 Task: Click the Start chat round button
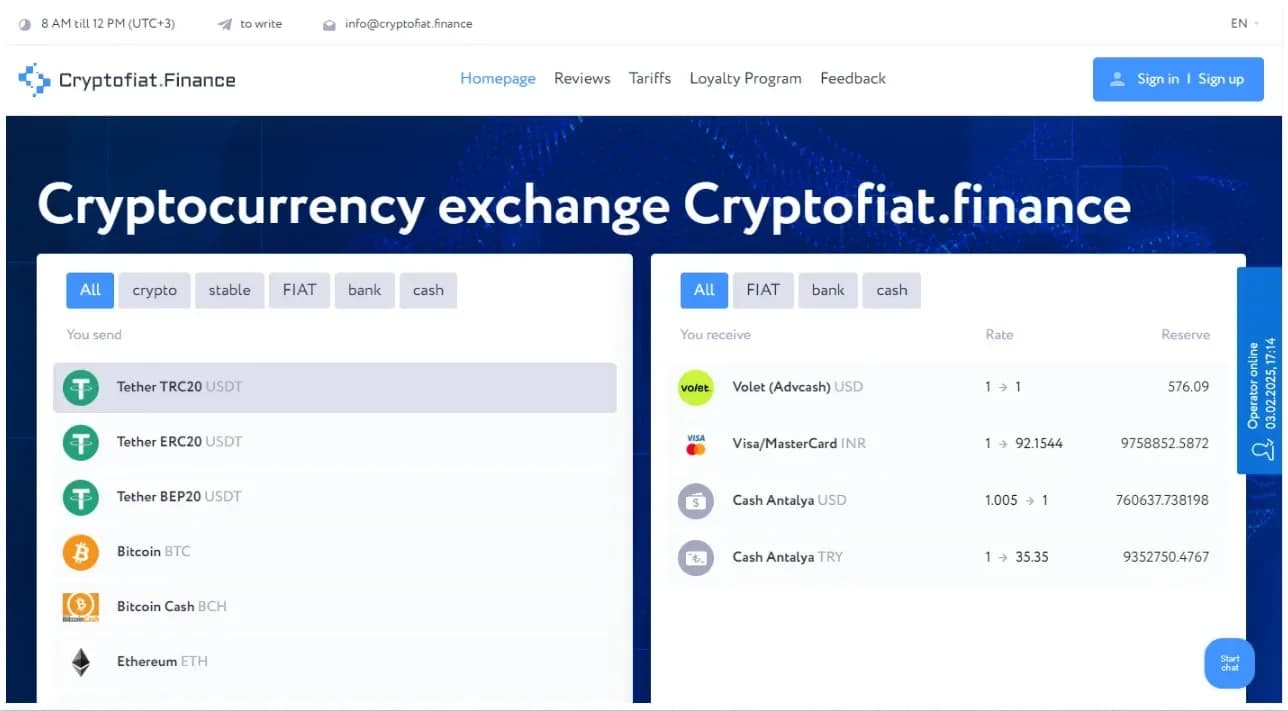coord(1229,663)
